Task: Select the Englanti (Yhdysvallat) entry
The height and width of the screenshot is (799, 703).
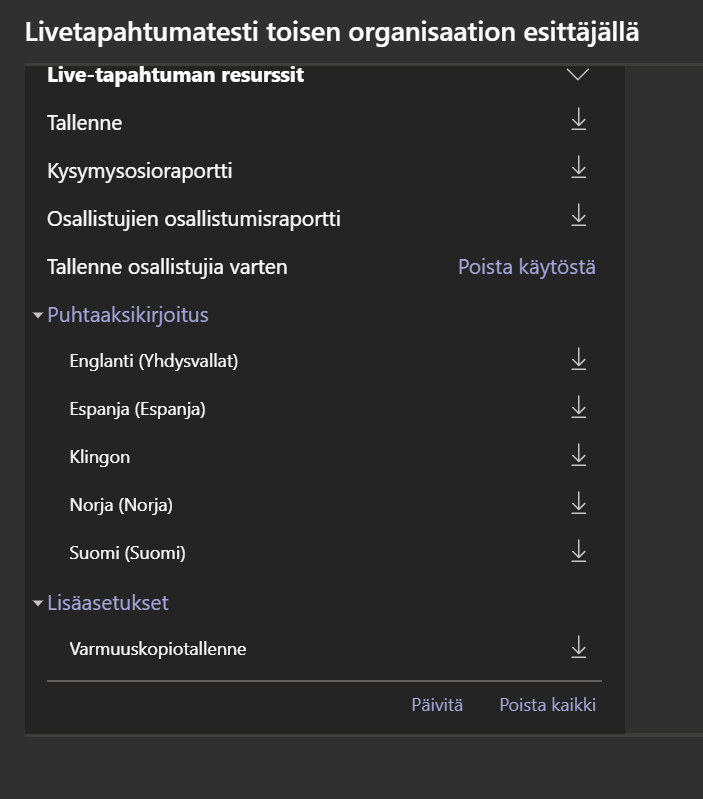Action: point(153,361)
